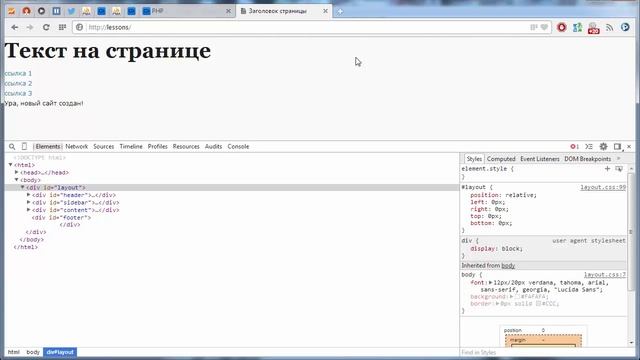Click the site info globe icon in address bar

click(x=80, y=27)
